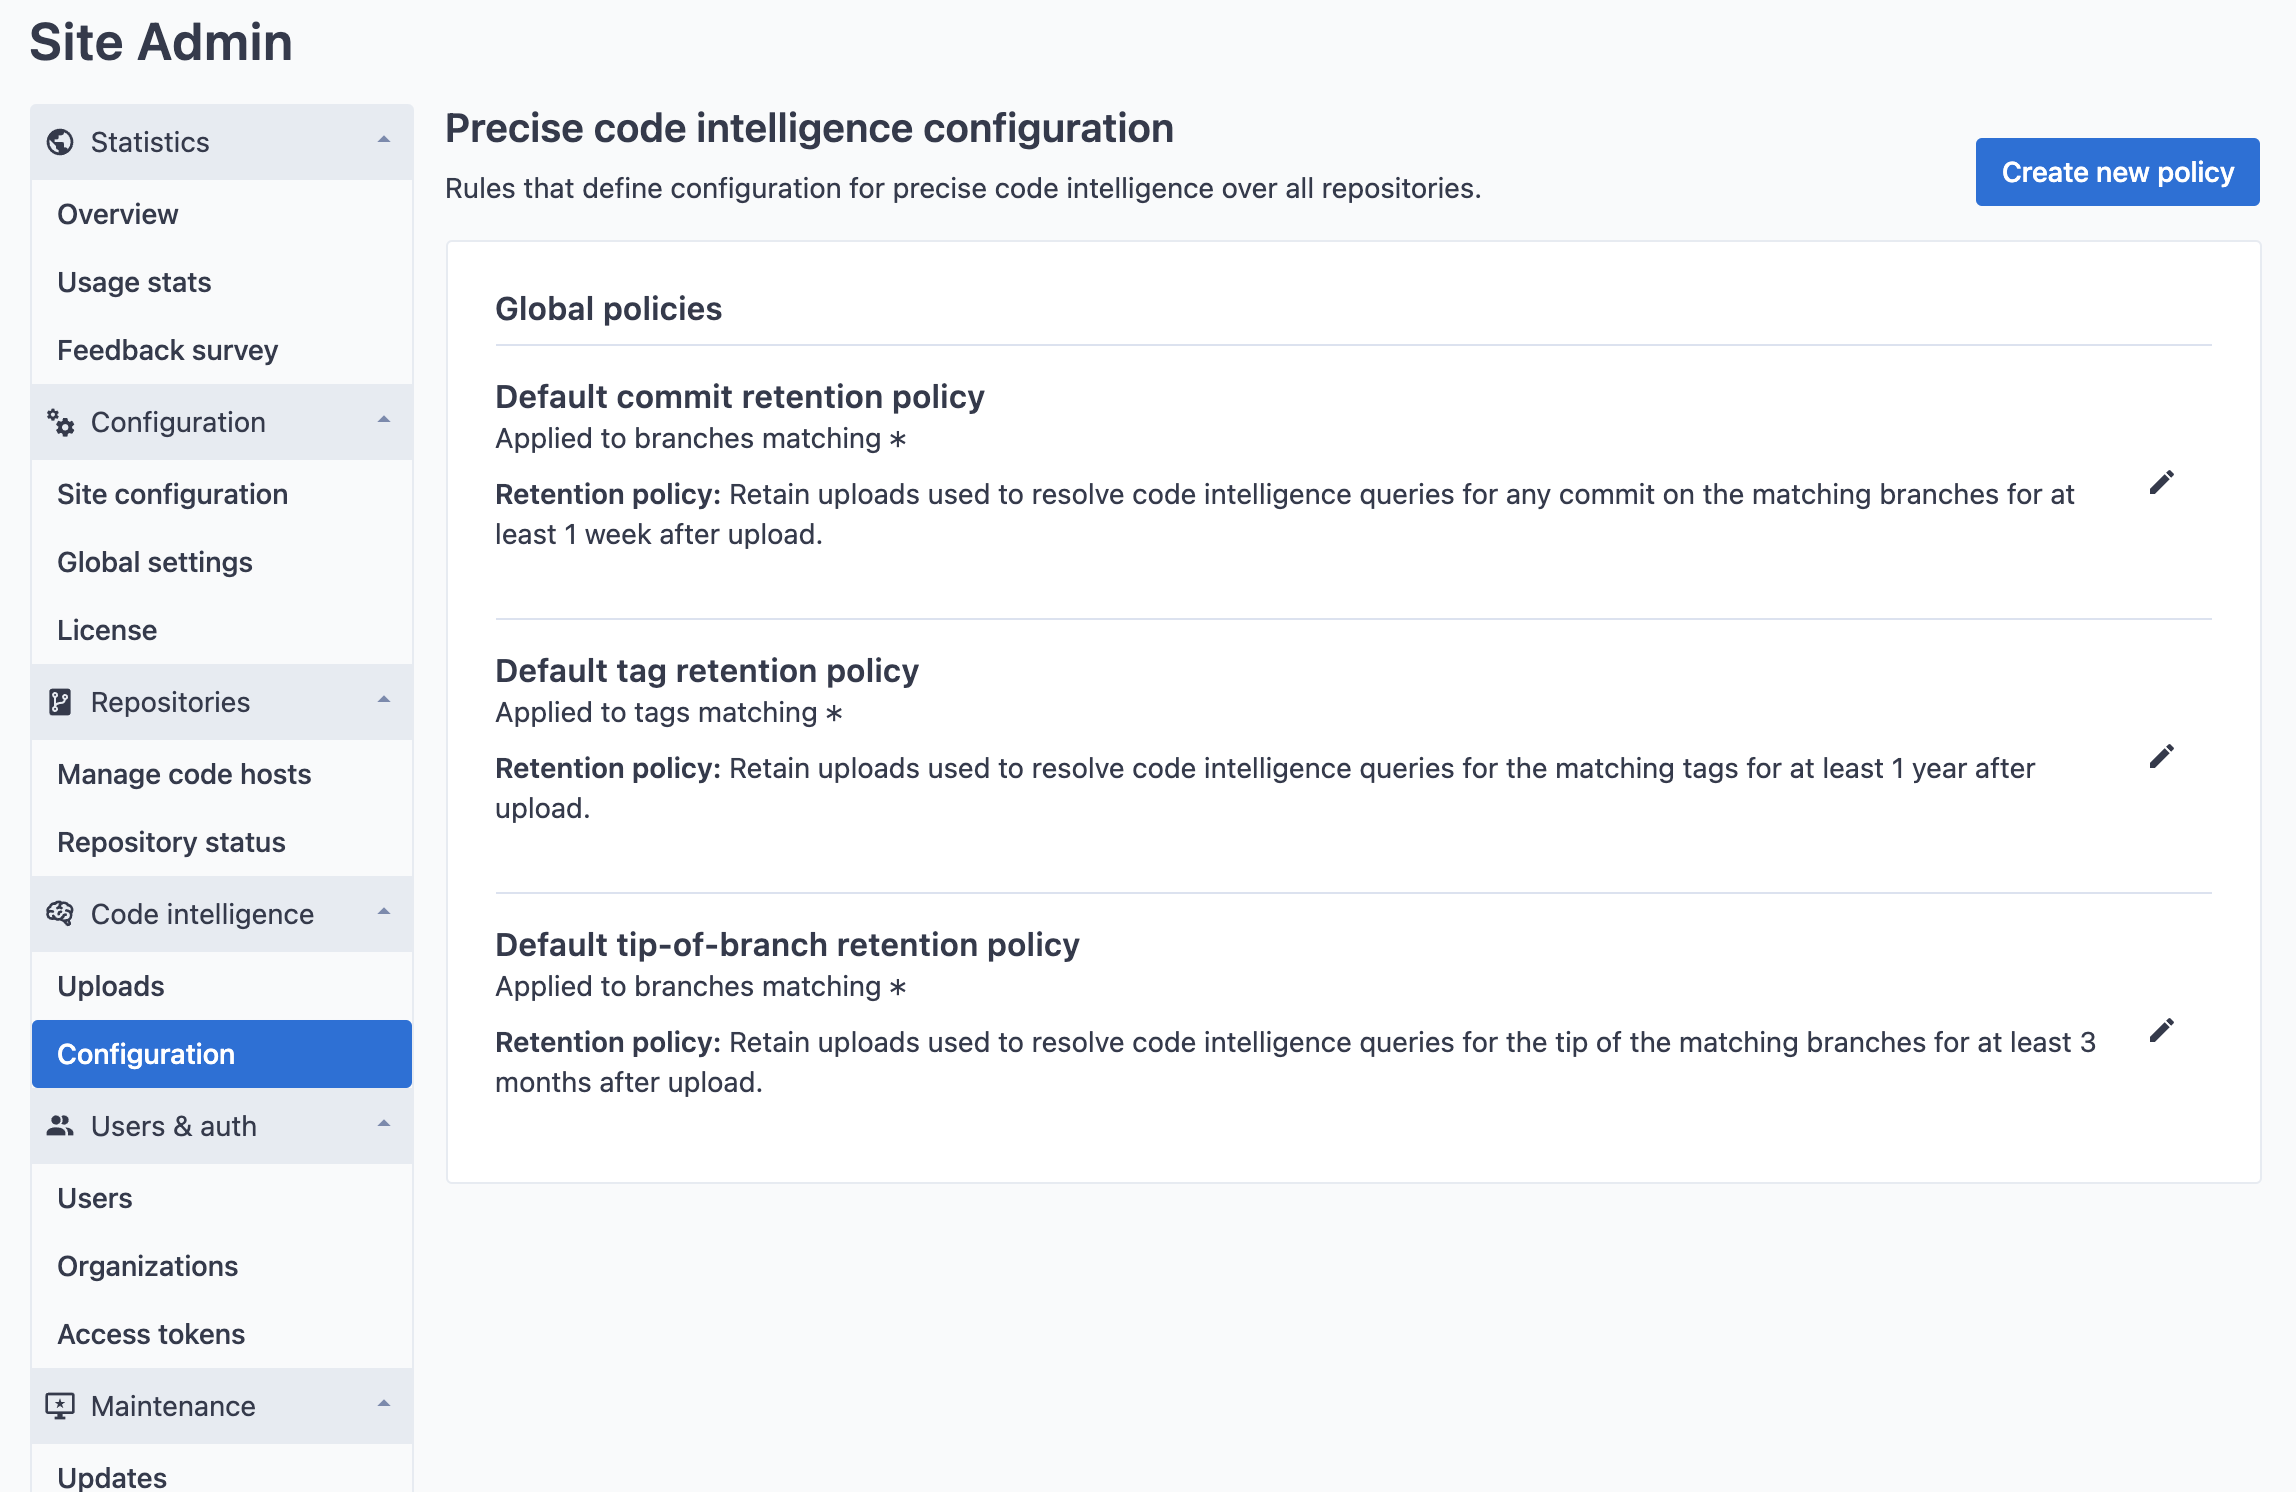
Task: Click the Configuration gears icon in sidebar
Action: click(61, 421)
